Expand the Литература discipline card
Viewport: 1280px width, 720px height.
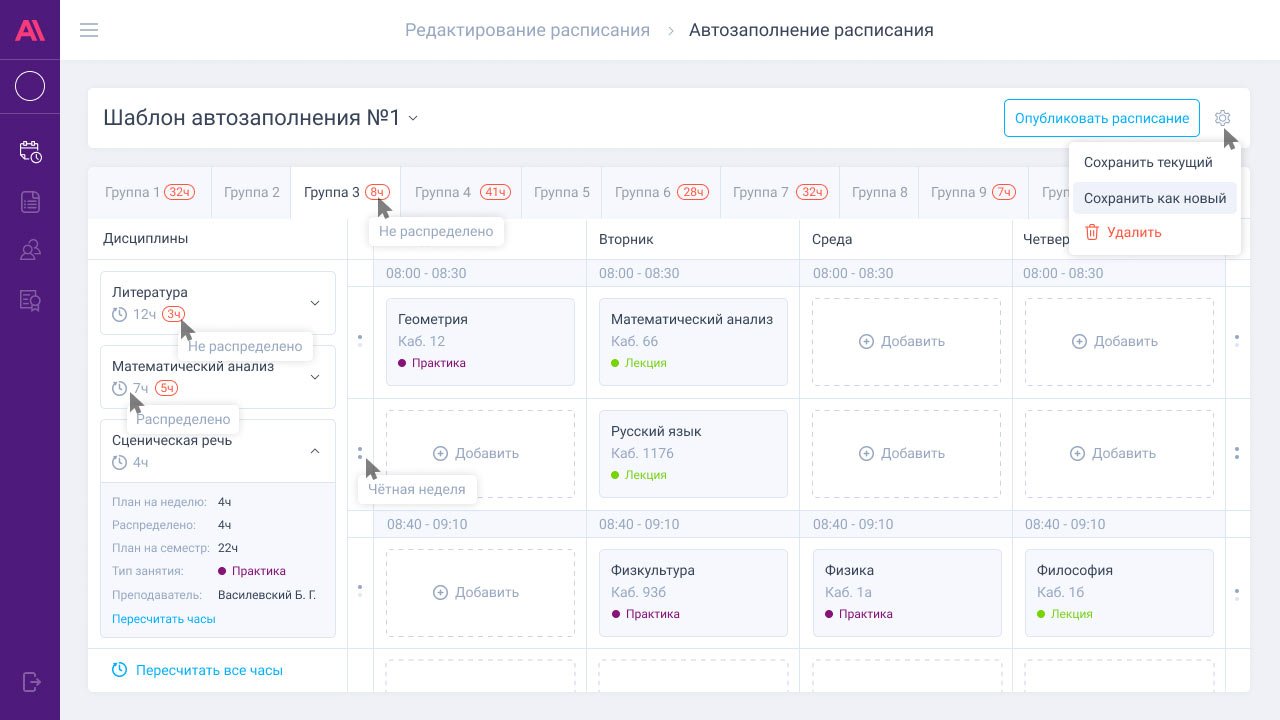315,303
